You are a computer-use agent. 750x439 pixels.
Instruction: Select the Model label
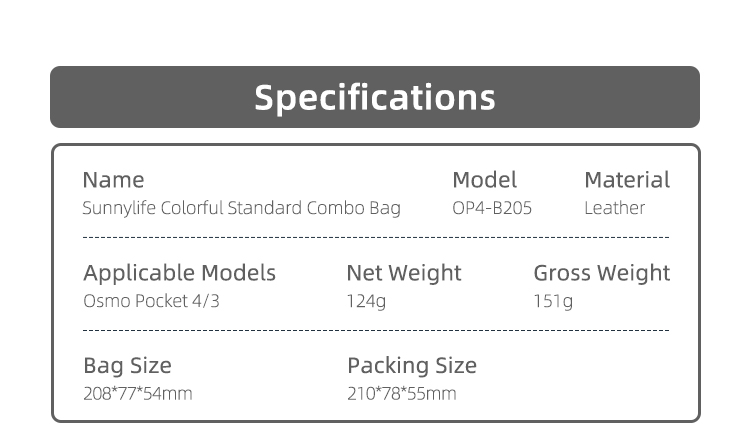coord(484,180)
